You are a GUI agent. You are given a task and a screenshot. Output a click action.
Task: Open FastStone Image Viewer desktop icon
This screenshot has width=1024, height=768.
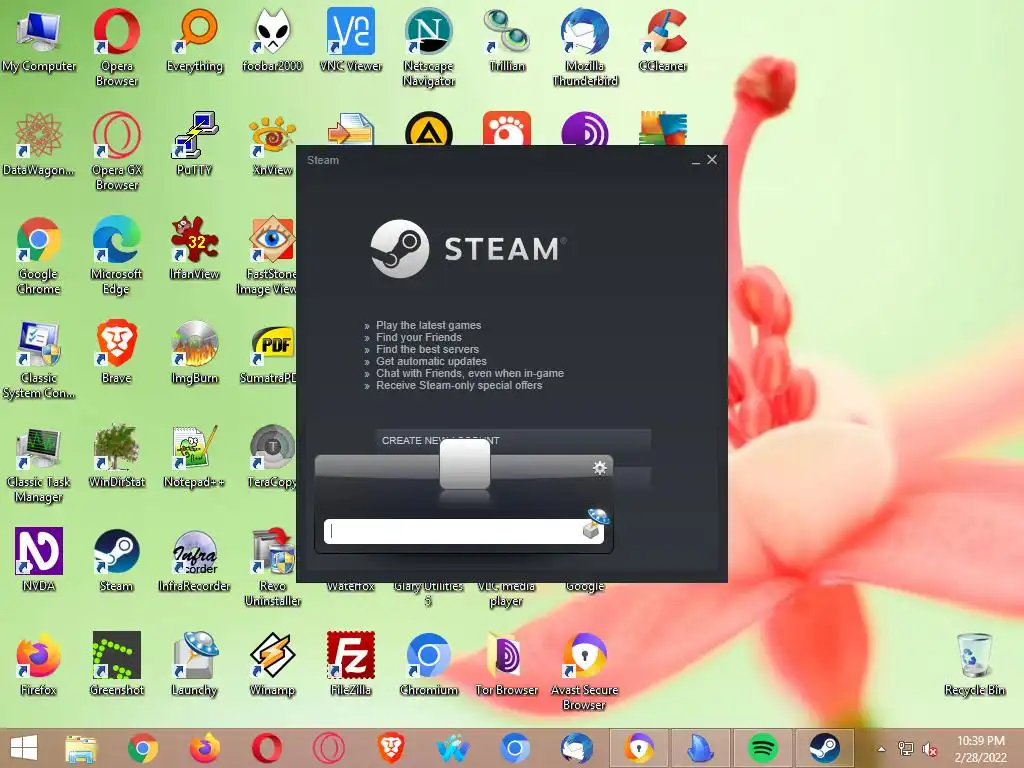coord(266,255)
